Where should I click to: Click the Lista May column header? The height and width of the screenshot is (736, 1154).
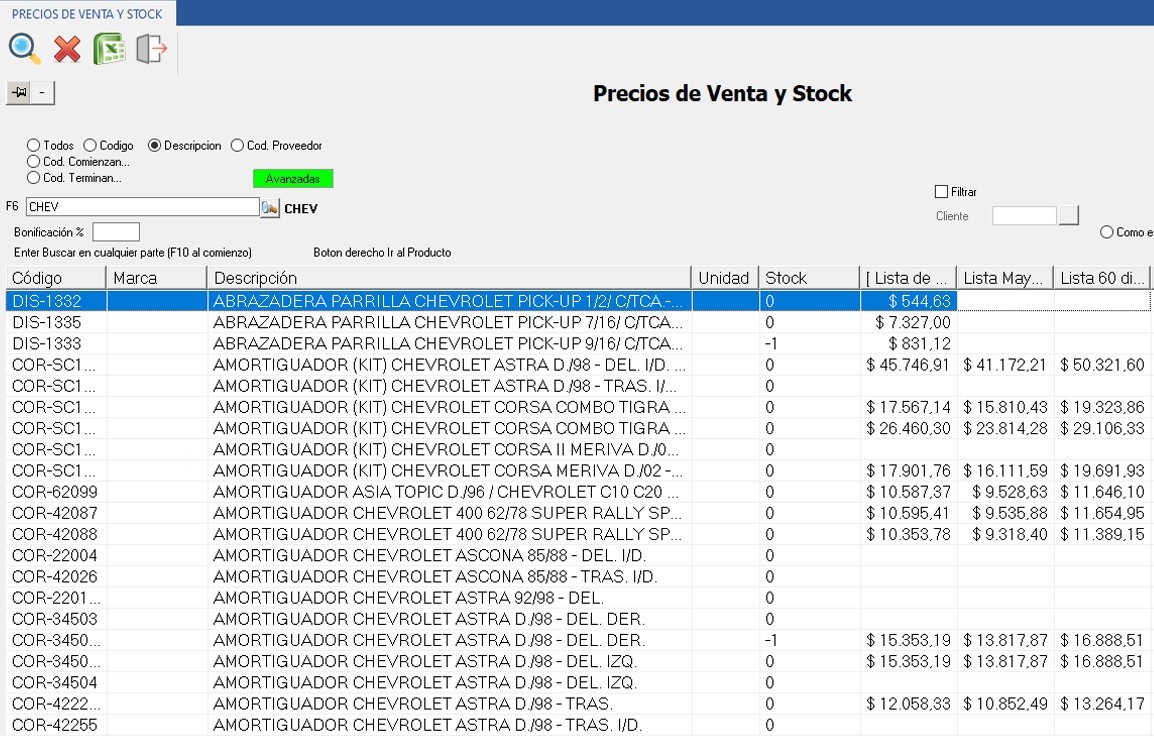[1005, 278]
